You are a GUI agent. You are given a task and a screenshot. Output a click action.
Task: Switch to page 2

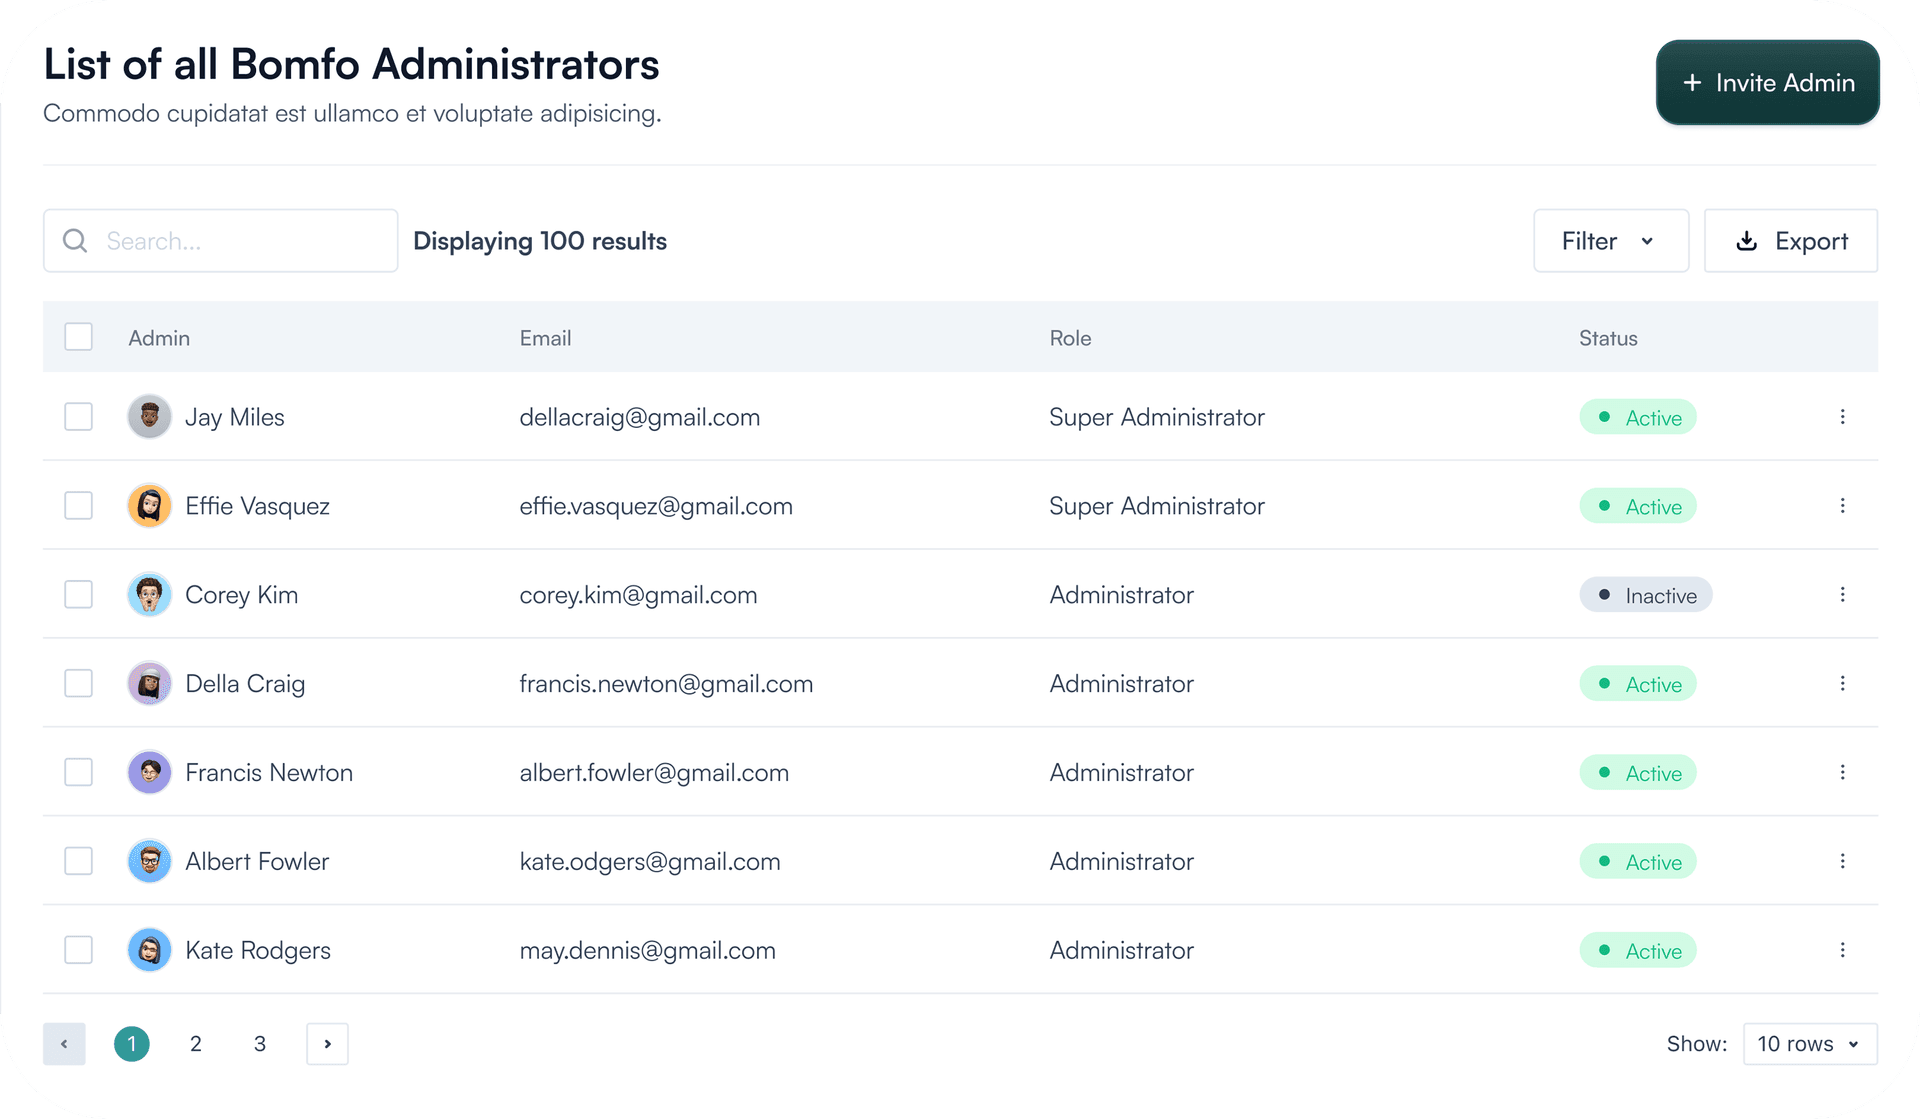196,1044
